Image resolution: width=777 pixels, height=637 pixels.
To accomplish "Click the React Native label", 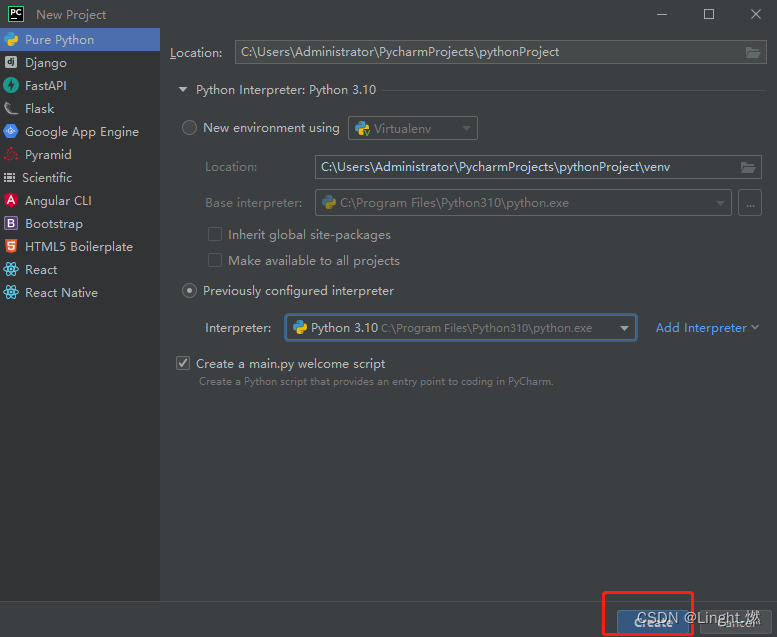I will point(61,292).
